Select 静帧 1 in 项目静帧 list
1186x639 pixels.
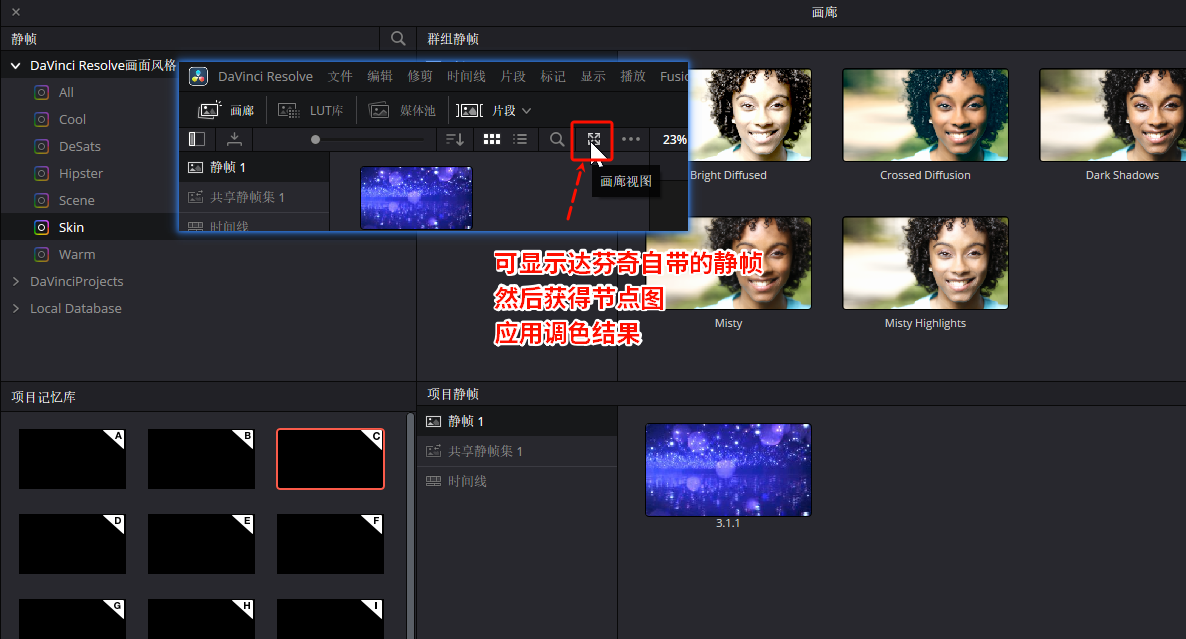tap(517, 421)
